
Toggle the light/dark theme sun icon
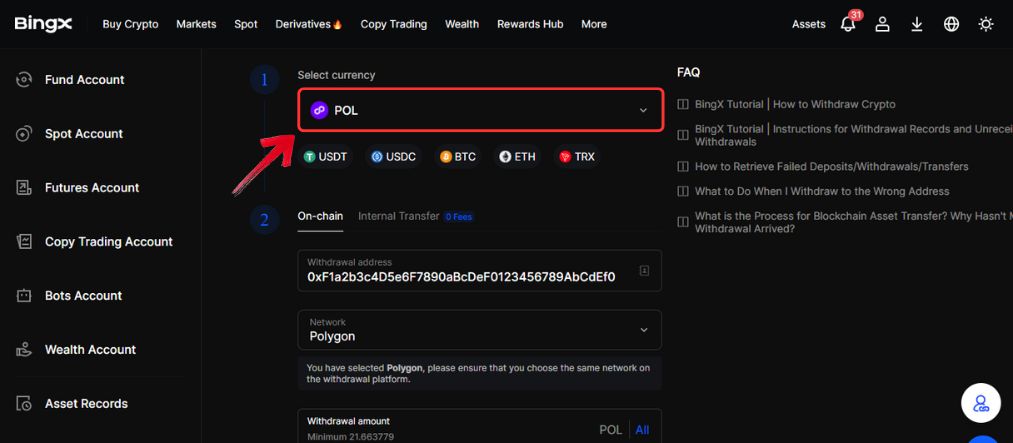tap(985, 25)
